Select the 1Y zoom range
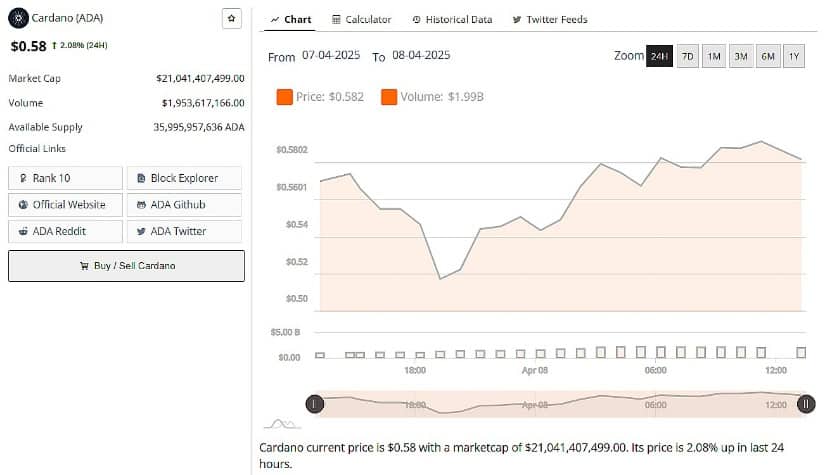The image size is (825, 475). (x=794, y=56)
